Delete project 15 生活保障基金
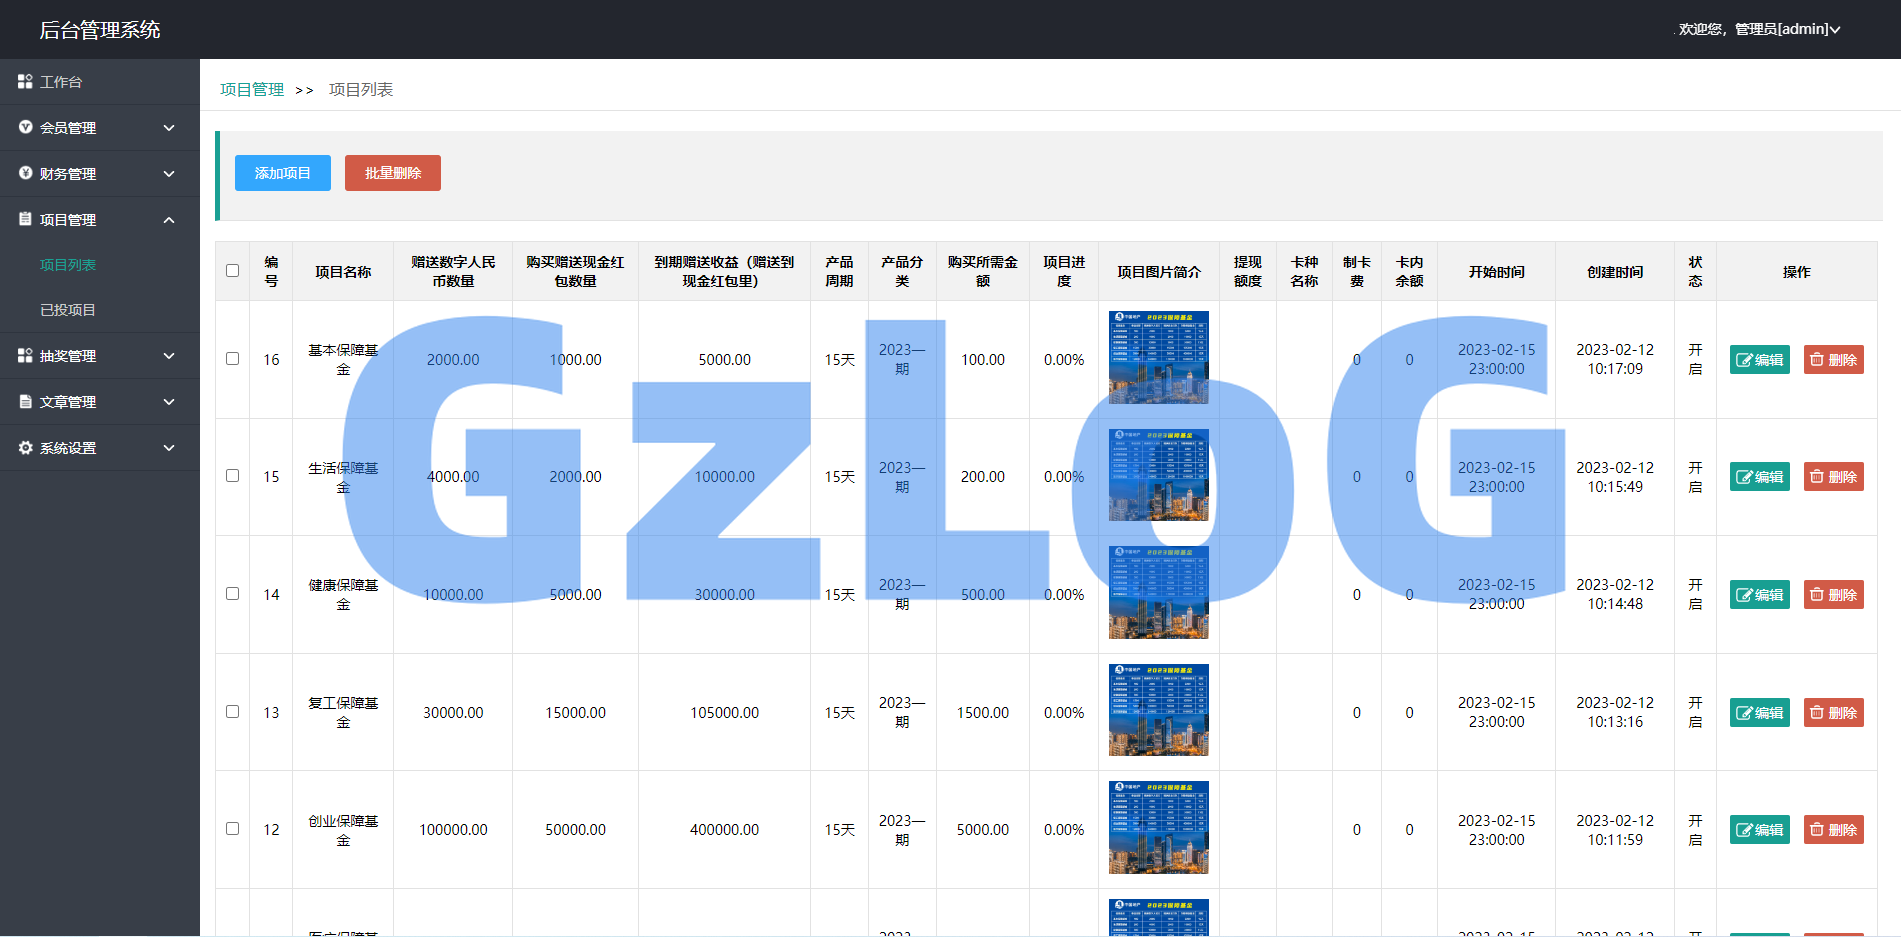1901x937 pixels. (1834, 477)
